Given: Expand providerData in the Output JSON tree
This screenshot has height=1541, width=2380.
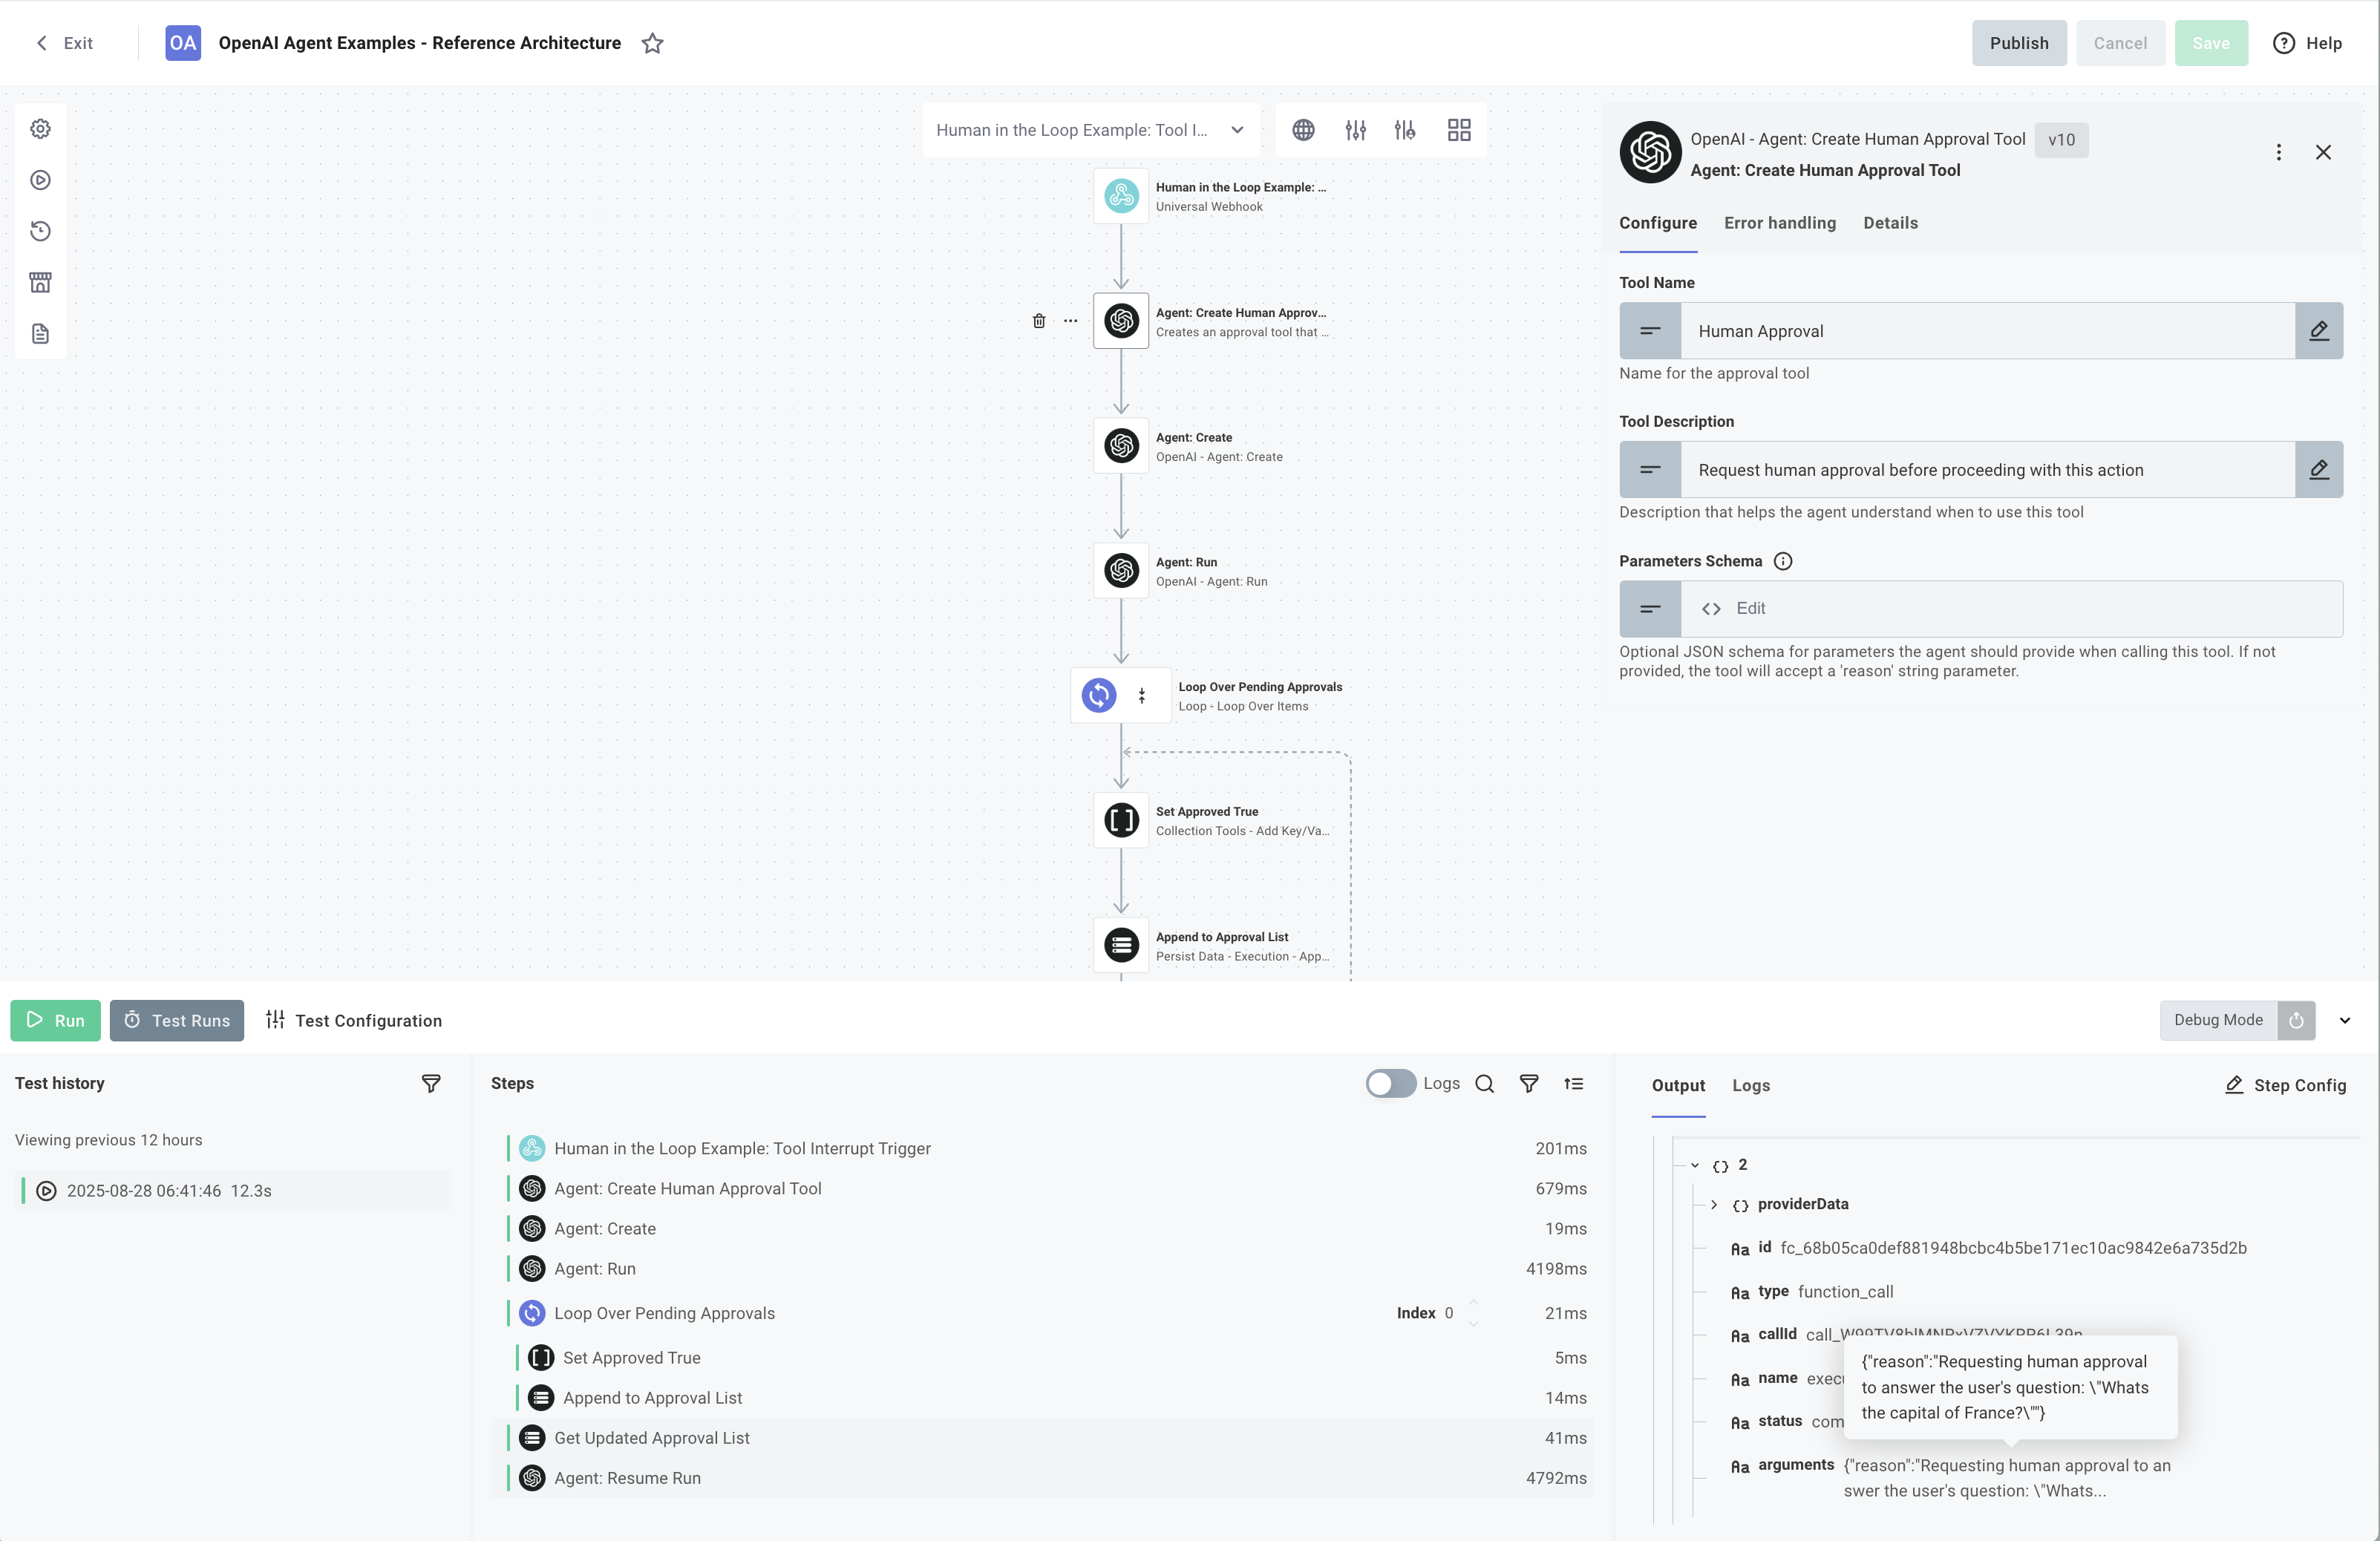Looking at the screenshot, I should (x=1714, y=1204).
